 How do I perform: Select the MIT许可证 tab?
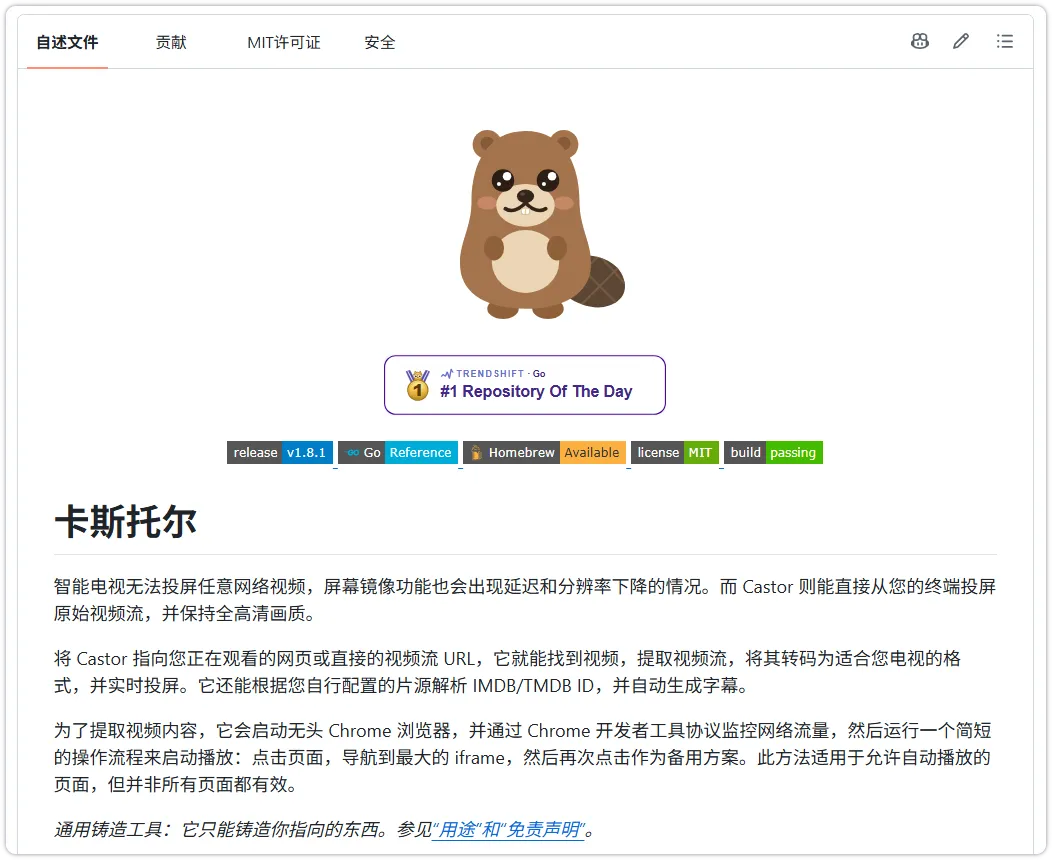coord(284,42)
